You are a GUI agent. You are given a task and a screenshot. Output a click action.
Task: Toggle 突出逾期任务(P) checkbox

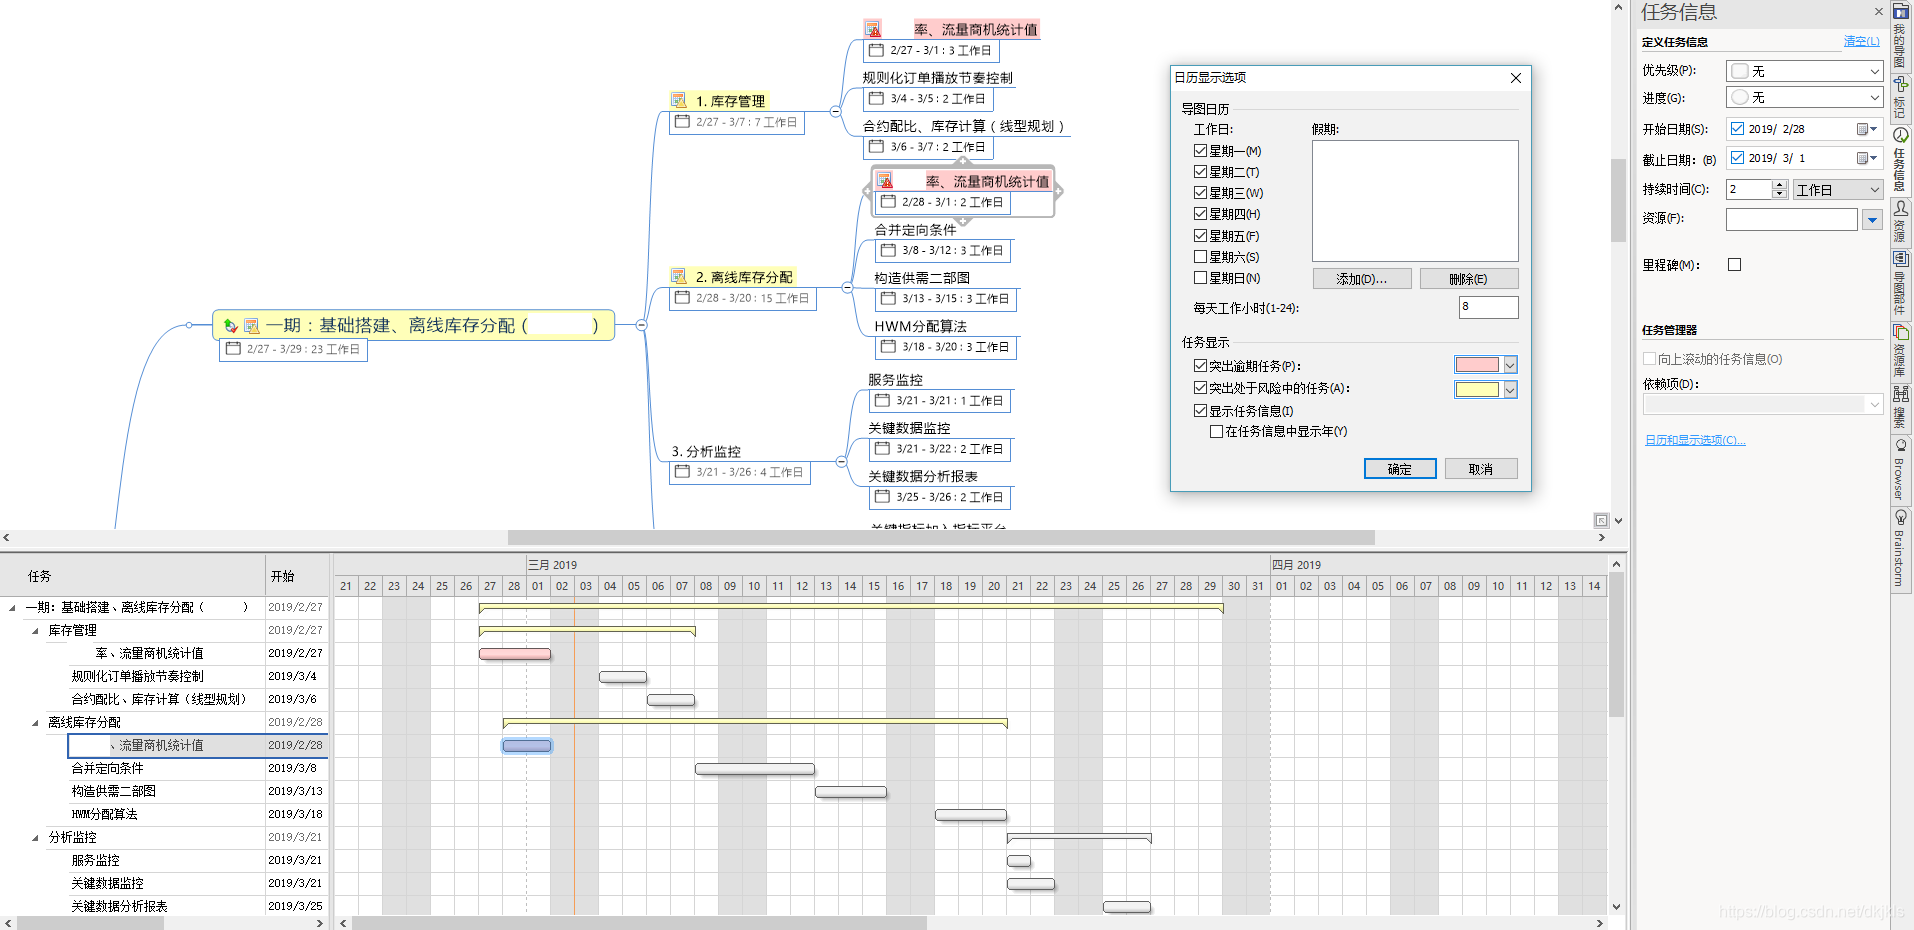pos(1200,365)
